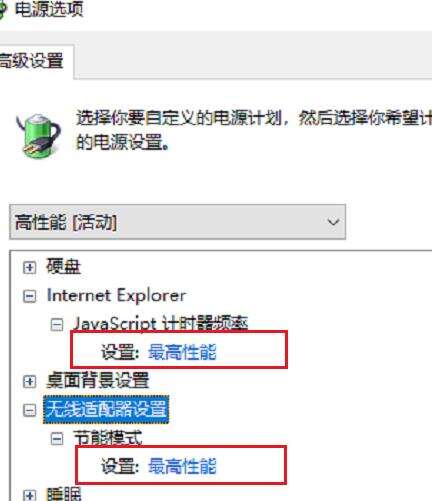
Task: Select highlighted 无线适配器设置 item
Action: [x=106, y=409]
